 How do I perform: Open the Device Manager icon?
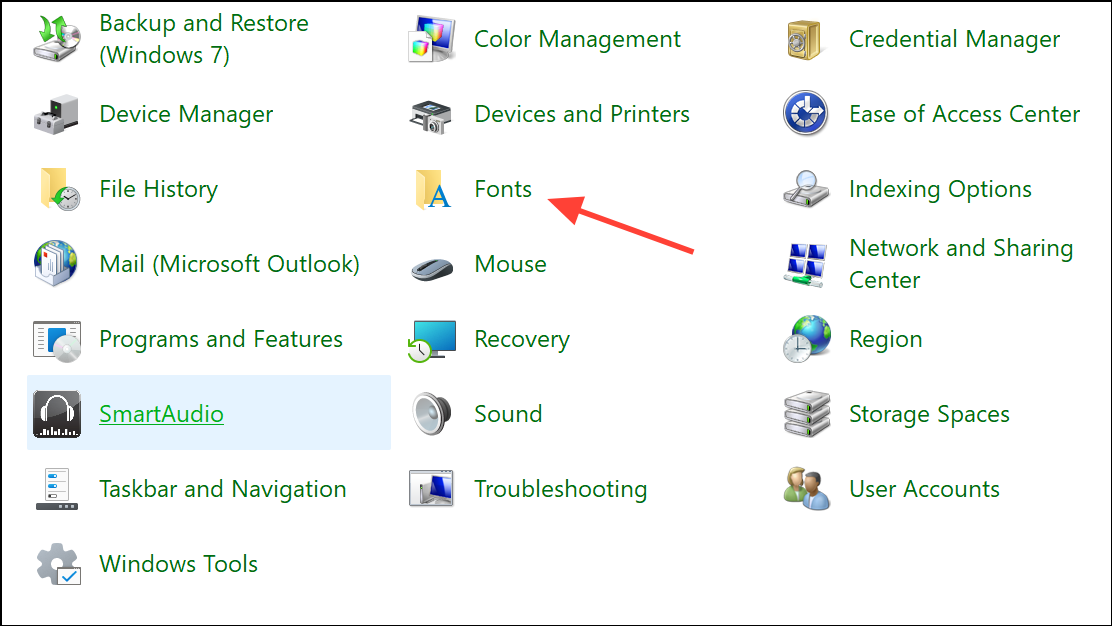(x=57, y=114)
